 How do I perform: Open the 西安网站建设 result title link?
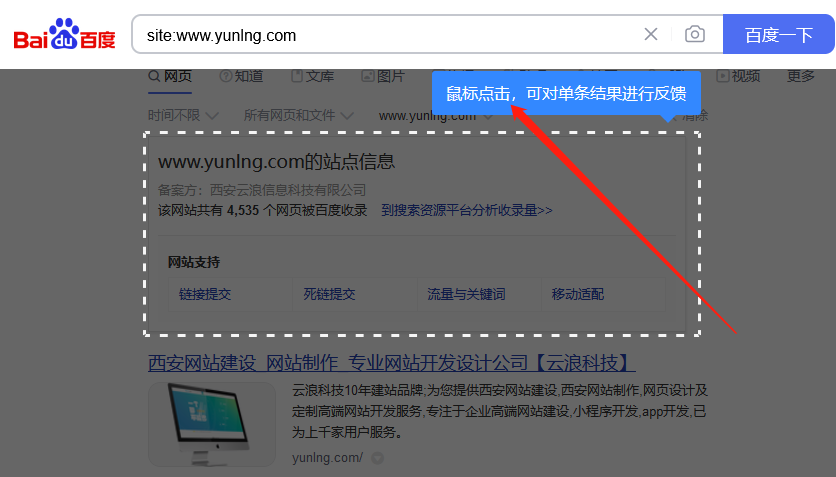pos(391,362)
